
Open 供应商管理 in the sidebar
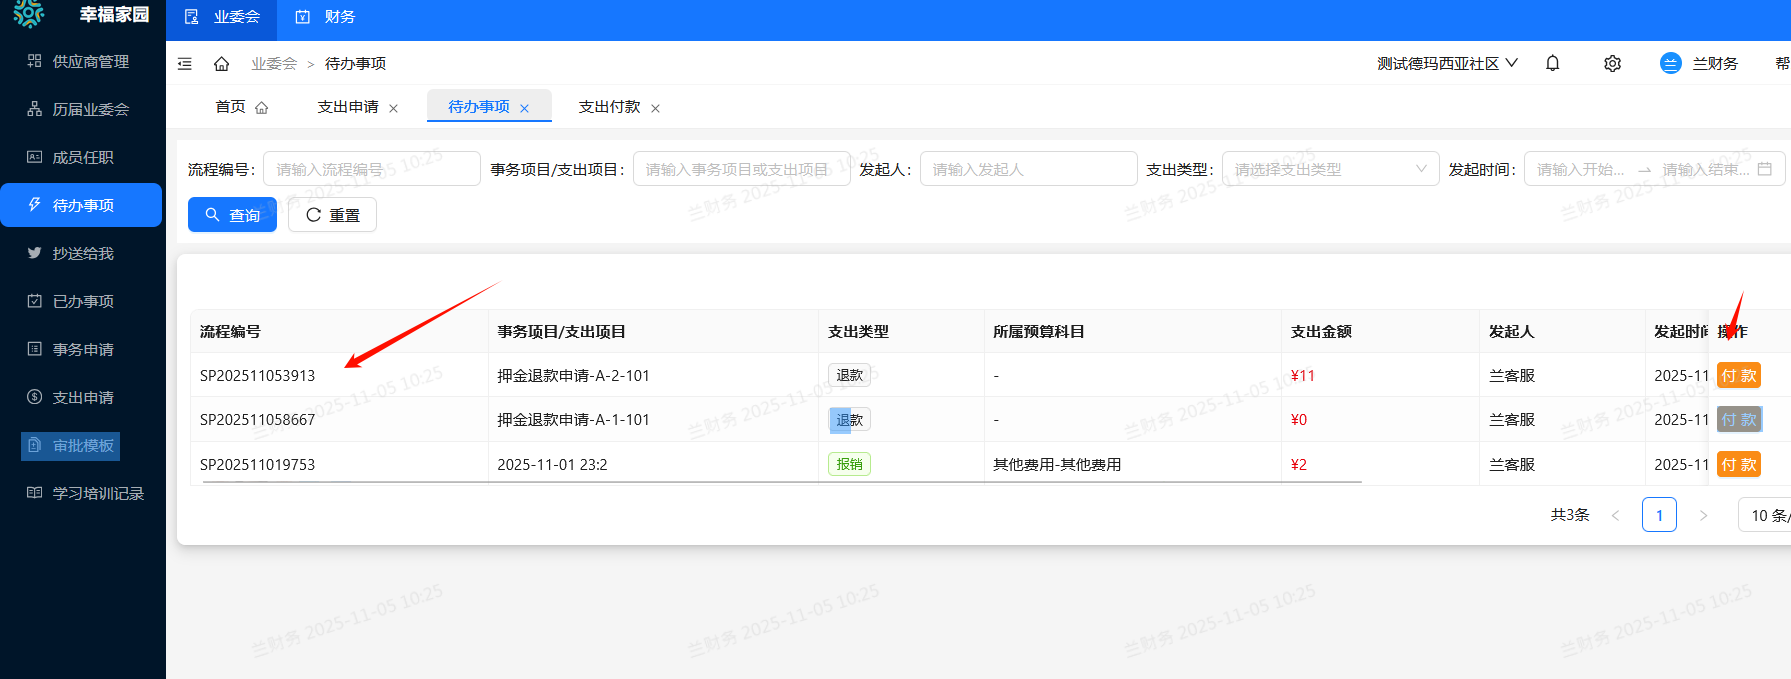point(82,61)
